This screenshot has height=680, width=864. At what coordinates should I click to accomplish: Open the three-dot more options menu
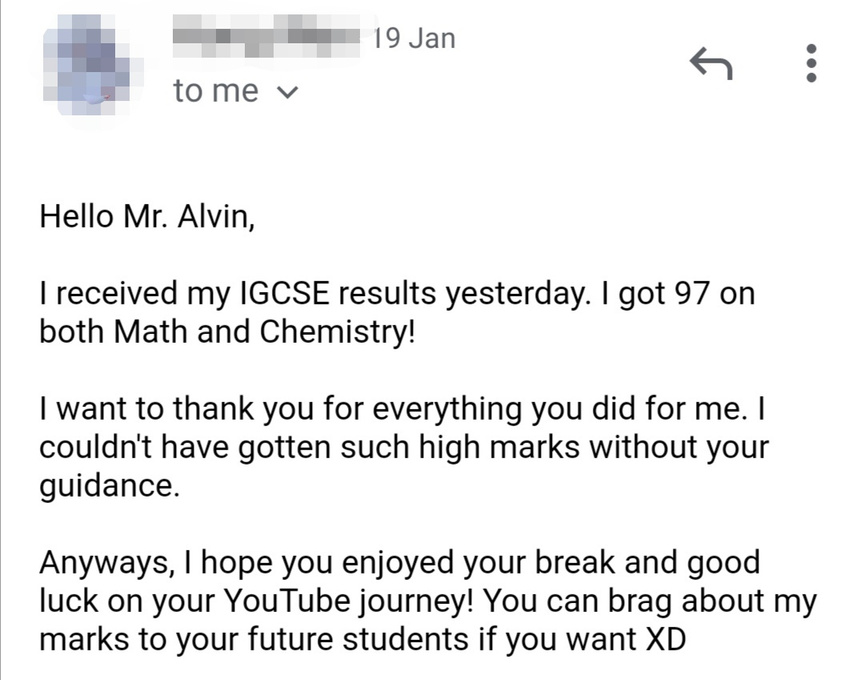point(811,63)
